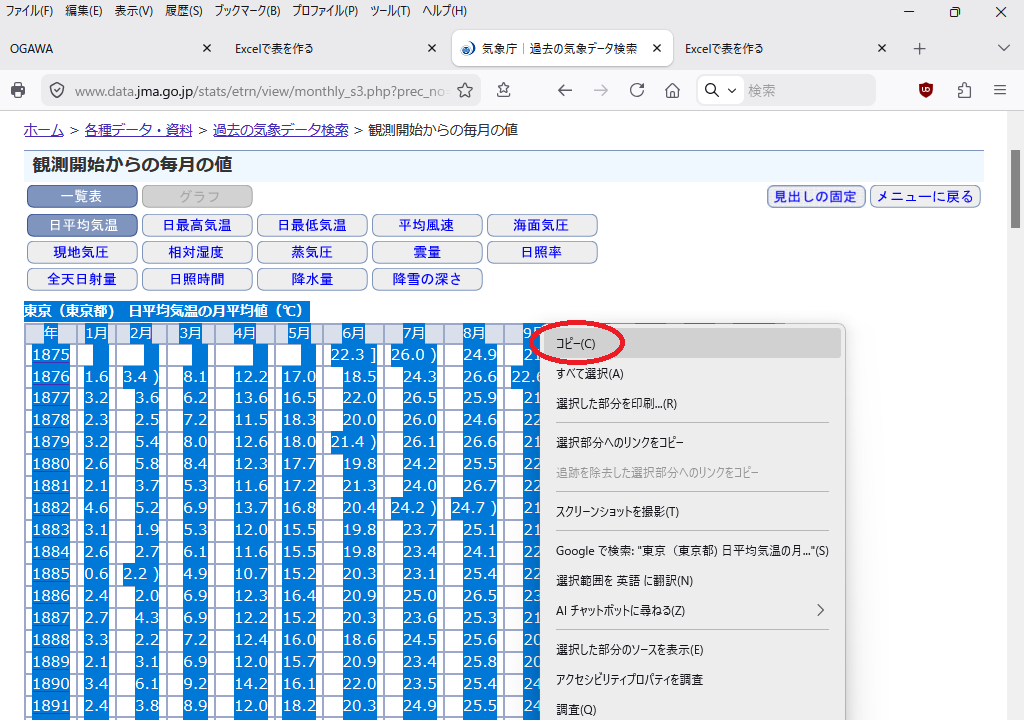Open the bookmarks toolbar star icon
Screen dimensions: 1024x720
point(504,90)
